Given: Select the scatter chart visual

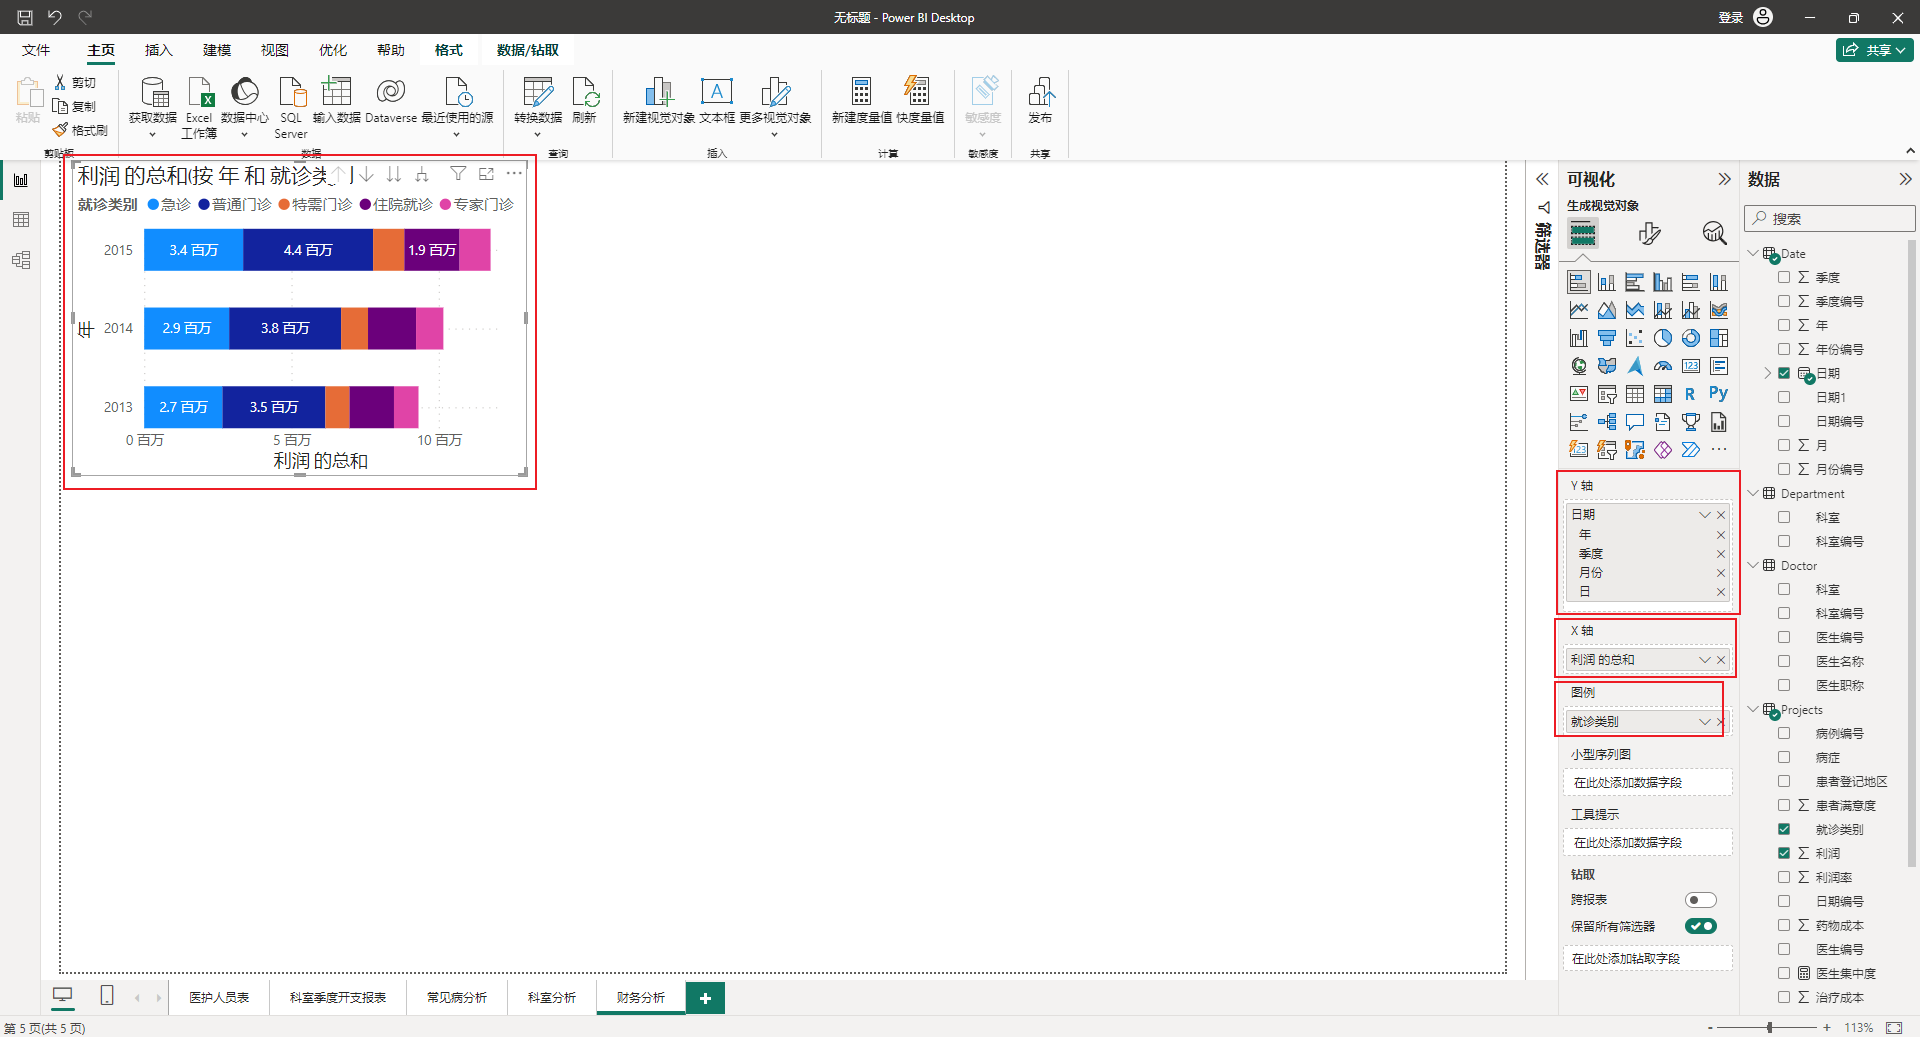Looking at the screenshot, I should (1634, 338).
